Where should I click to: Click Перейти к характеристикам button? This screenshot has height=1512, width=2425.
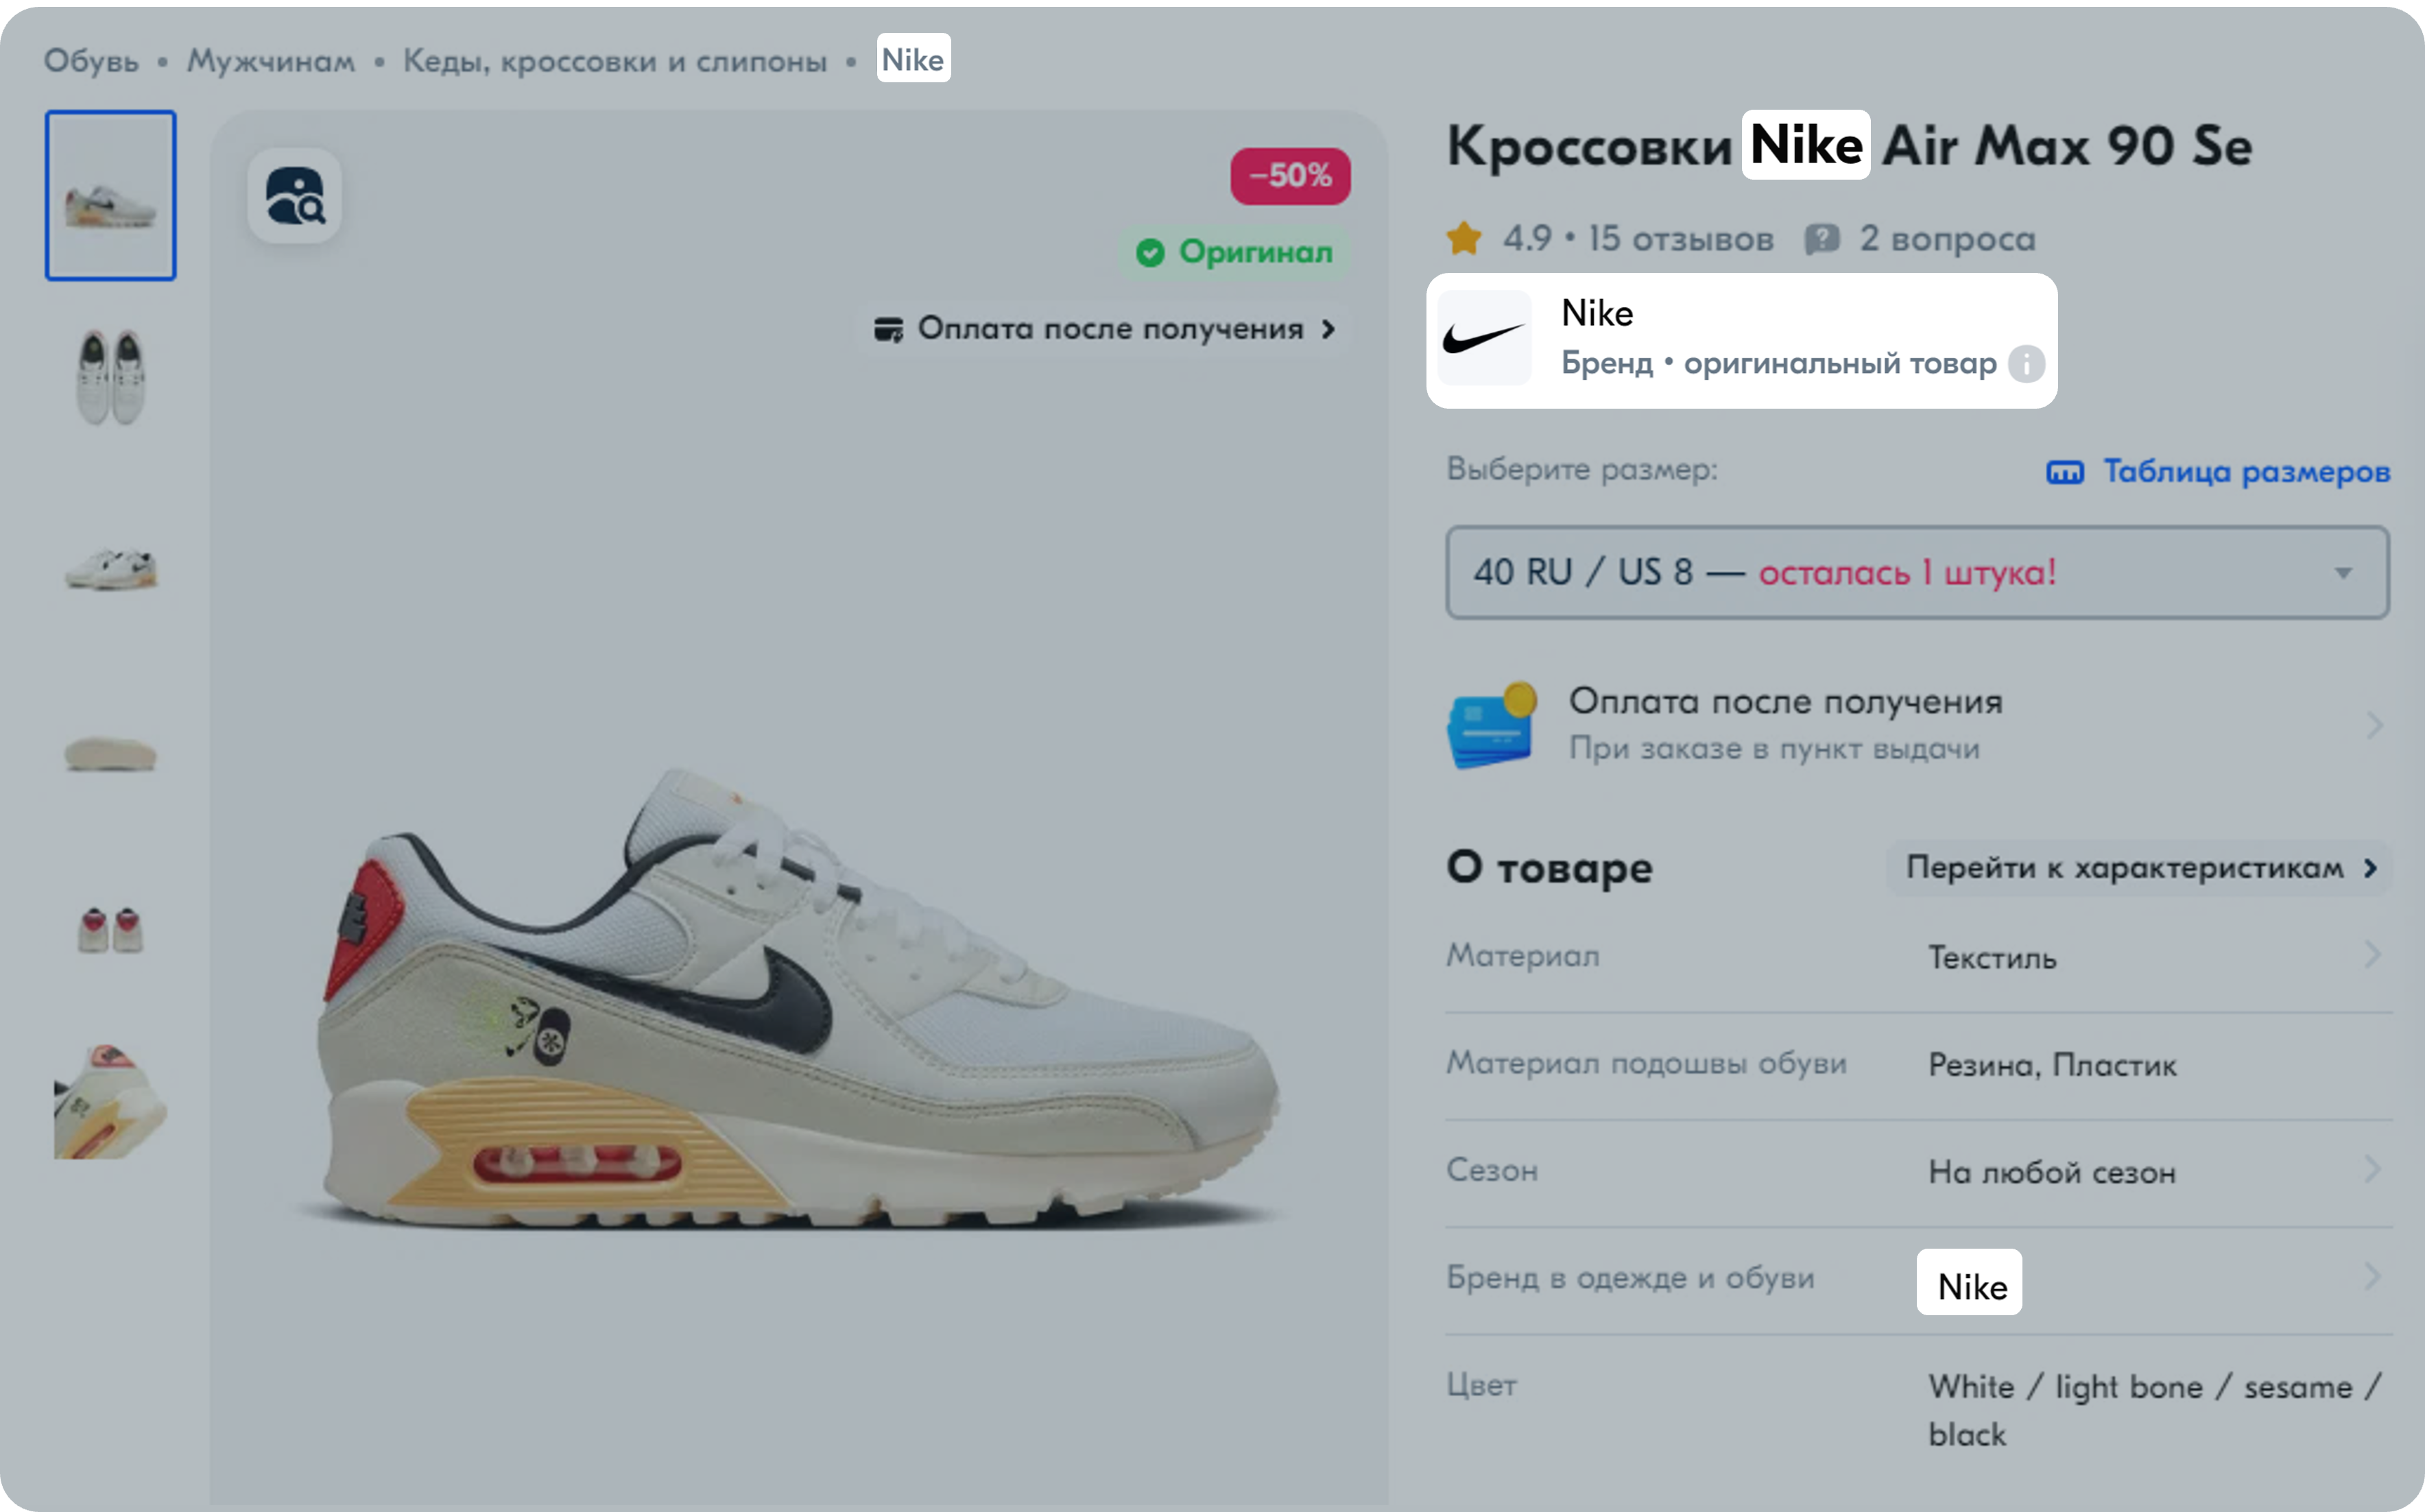click(x=2139, y=867)
